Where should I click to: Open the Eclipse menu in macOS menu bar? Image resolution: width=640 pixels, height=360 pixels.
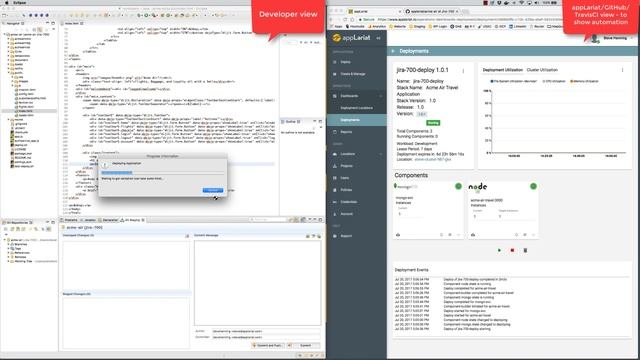(x=19, y=2)
